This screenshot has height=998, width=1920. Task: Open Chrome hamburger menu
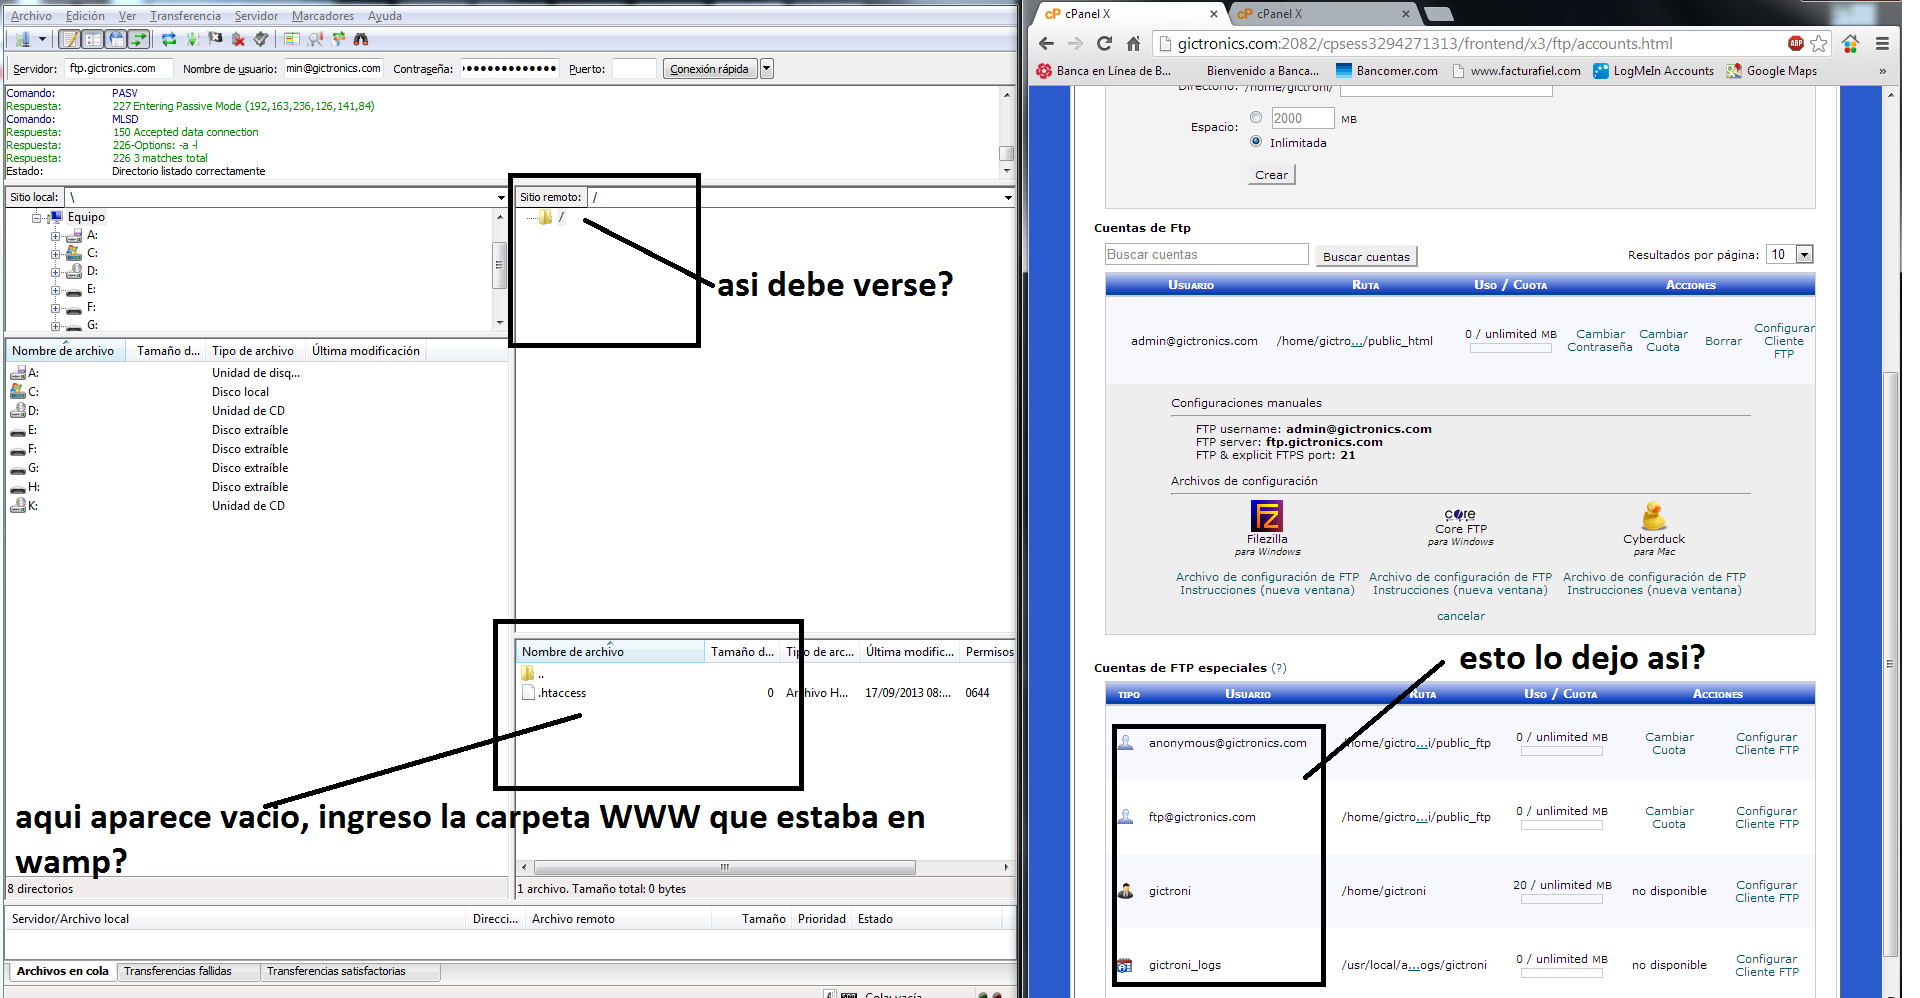coord(1882,43)
